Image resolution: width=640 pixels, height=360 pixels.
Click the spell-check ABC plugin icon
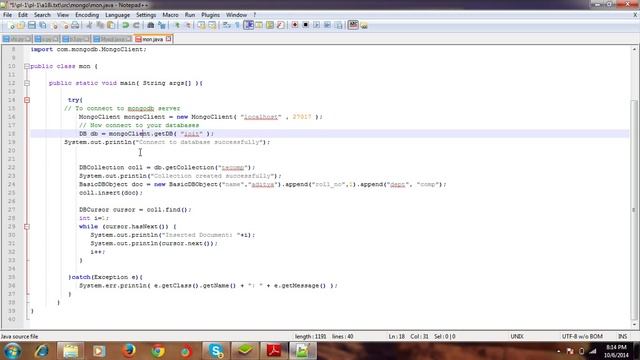[353, 25]
